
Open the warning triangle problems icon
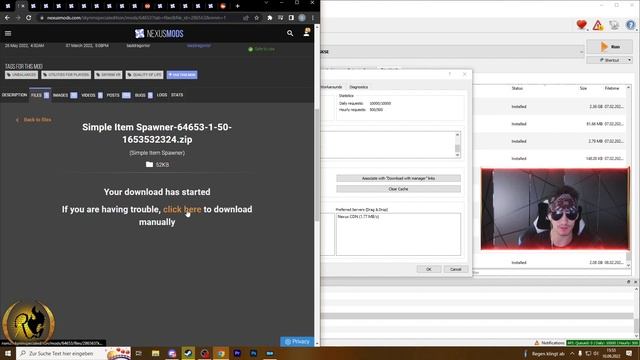point(598,25)
